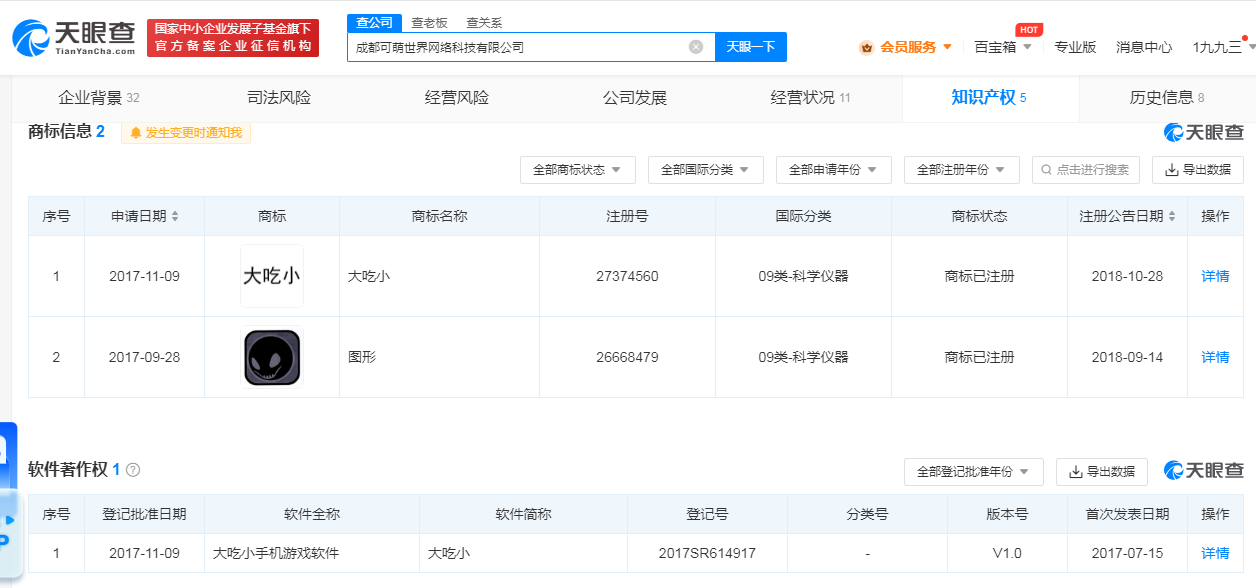Click the V1.0 version number cell
The width and height of the screenshot is (1256, 588).
(1007, 553)
